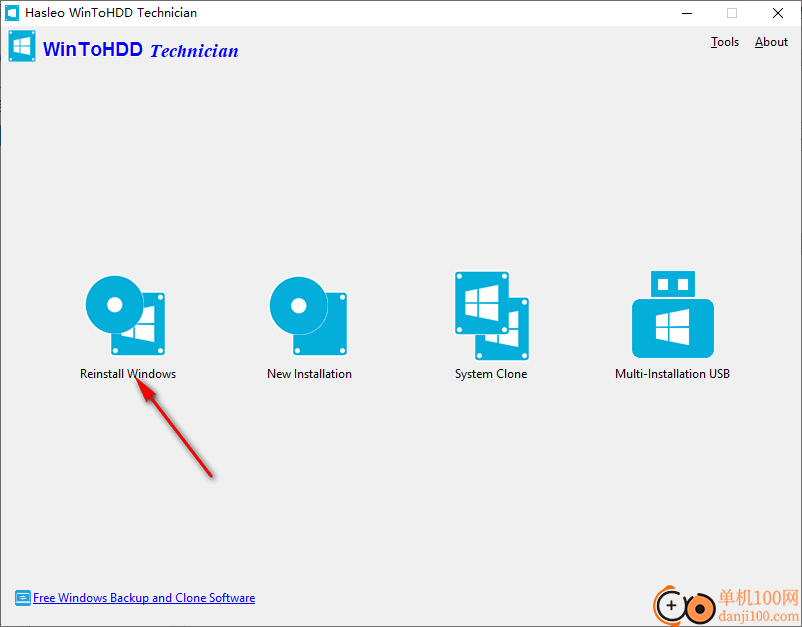
Task: Click the Hasleo title bar app icon
Action: coord(12,13)
